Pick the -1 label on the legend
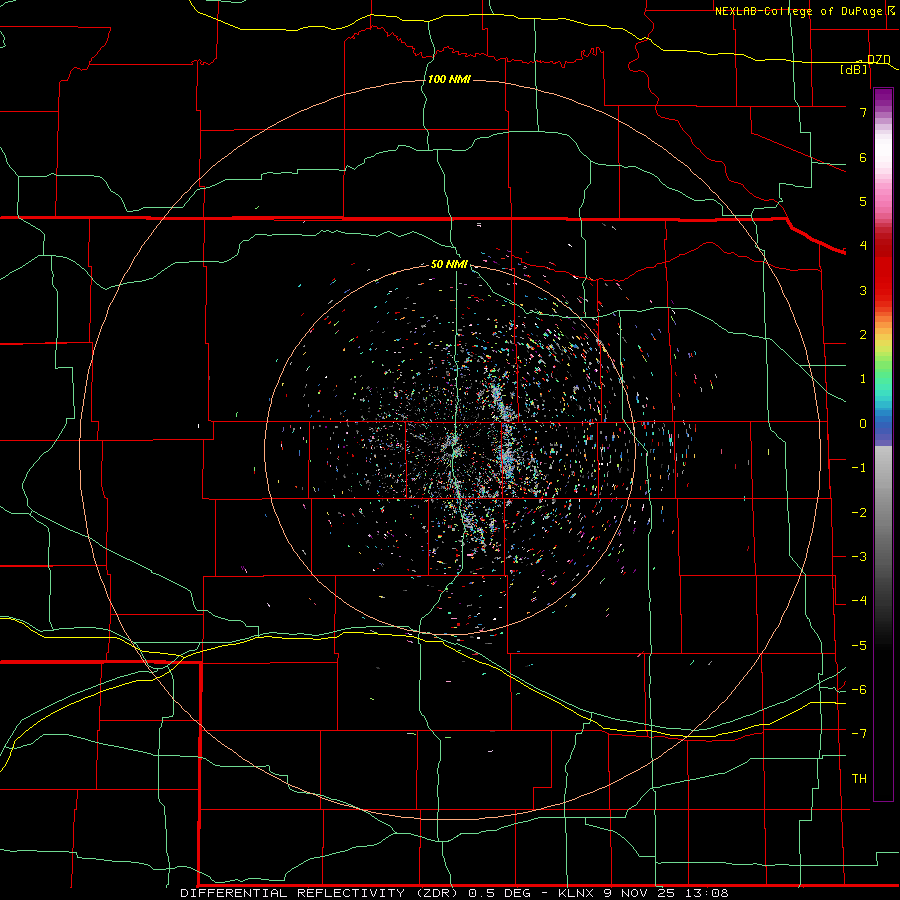The height and width of the screenshot is (900, 900). pyautogui.click(x=859, y=468)
